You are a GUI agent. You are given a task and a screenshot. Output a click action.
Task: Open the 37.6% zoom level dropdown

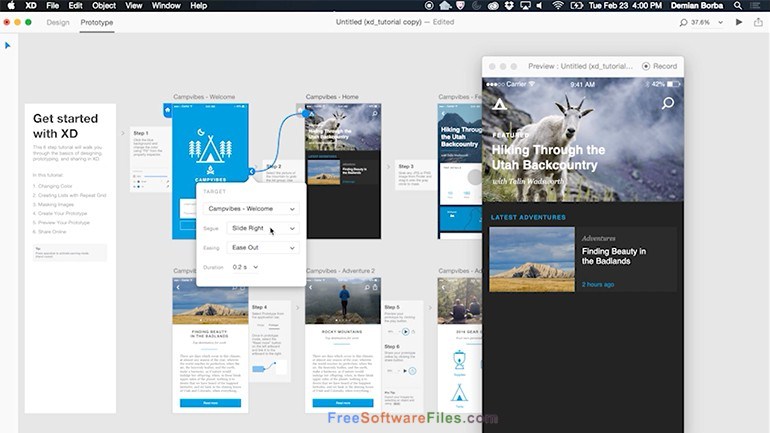click(707, 22)
